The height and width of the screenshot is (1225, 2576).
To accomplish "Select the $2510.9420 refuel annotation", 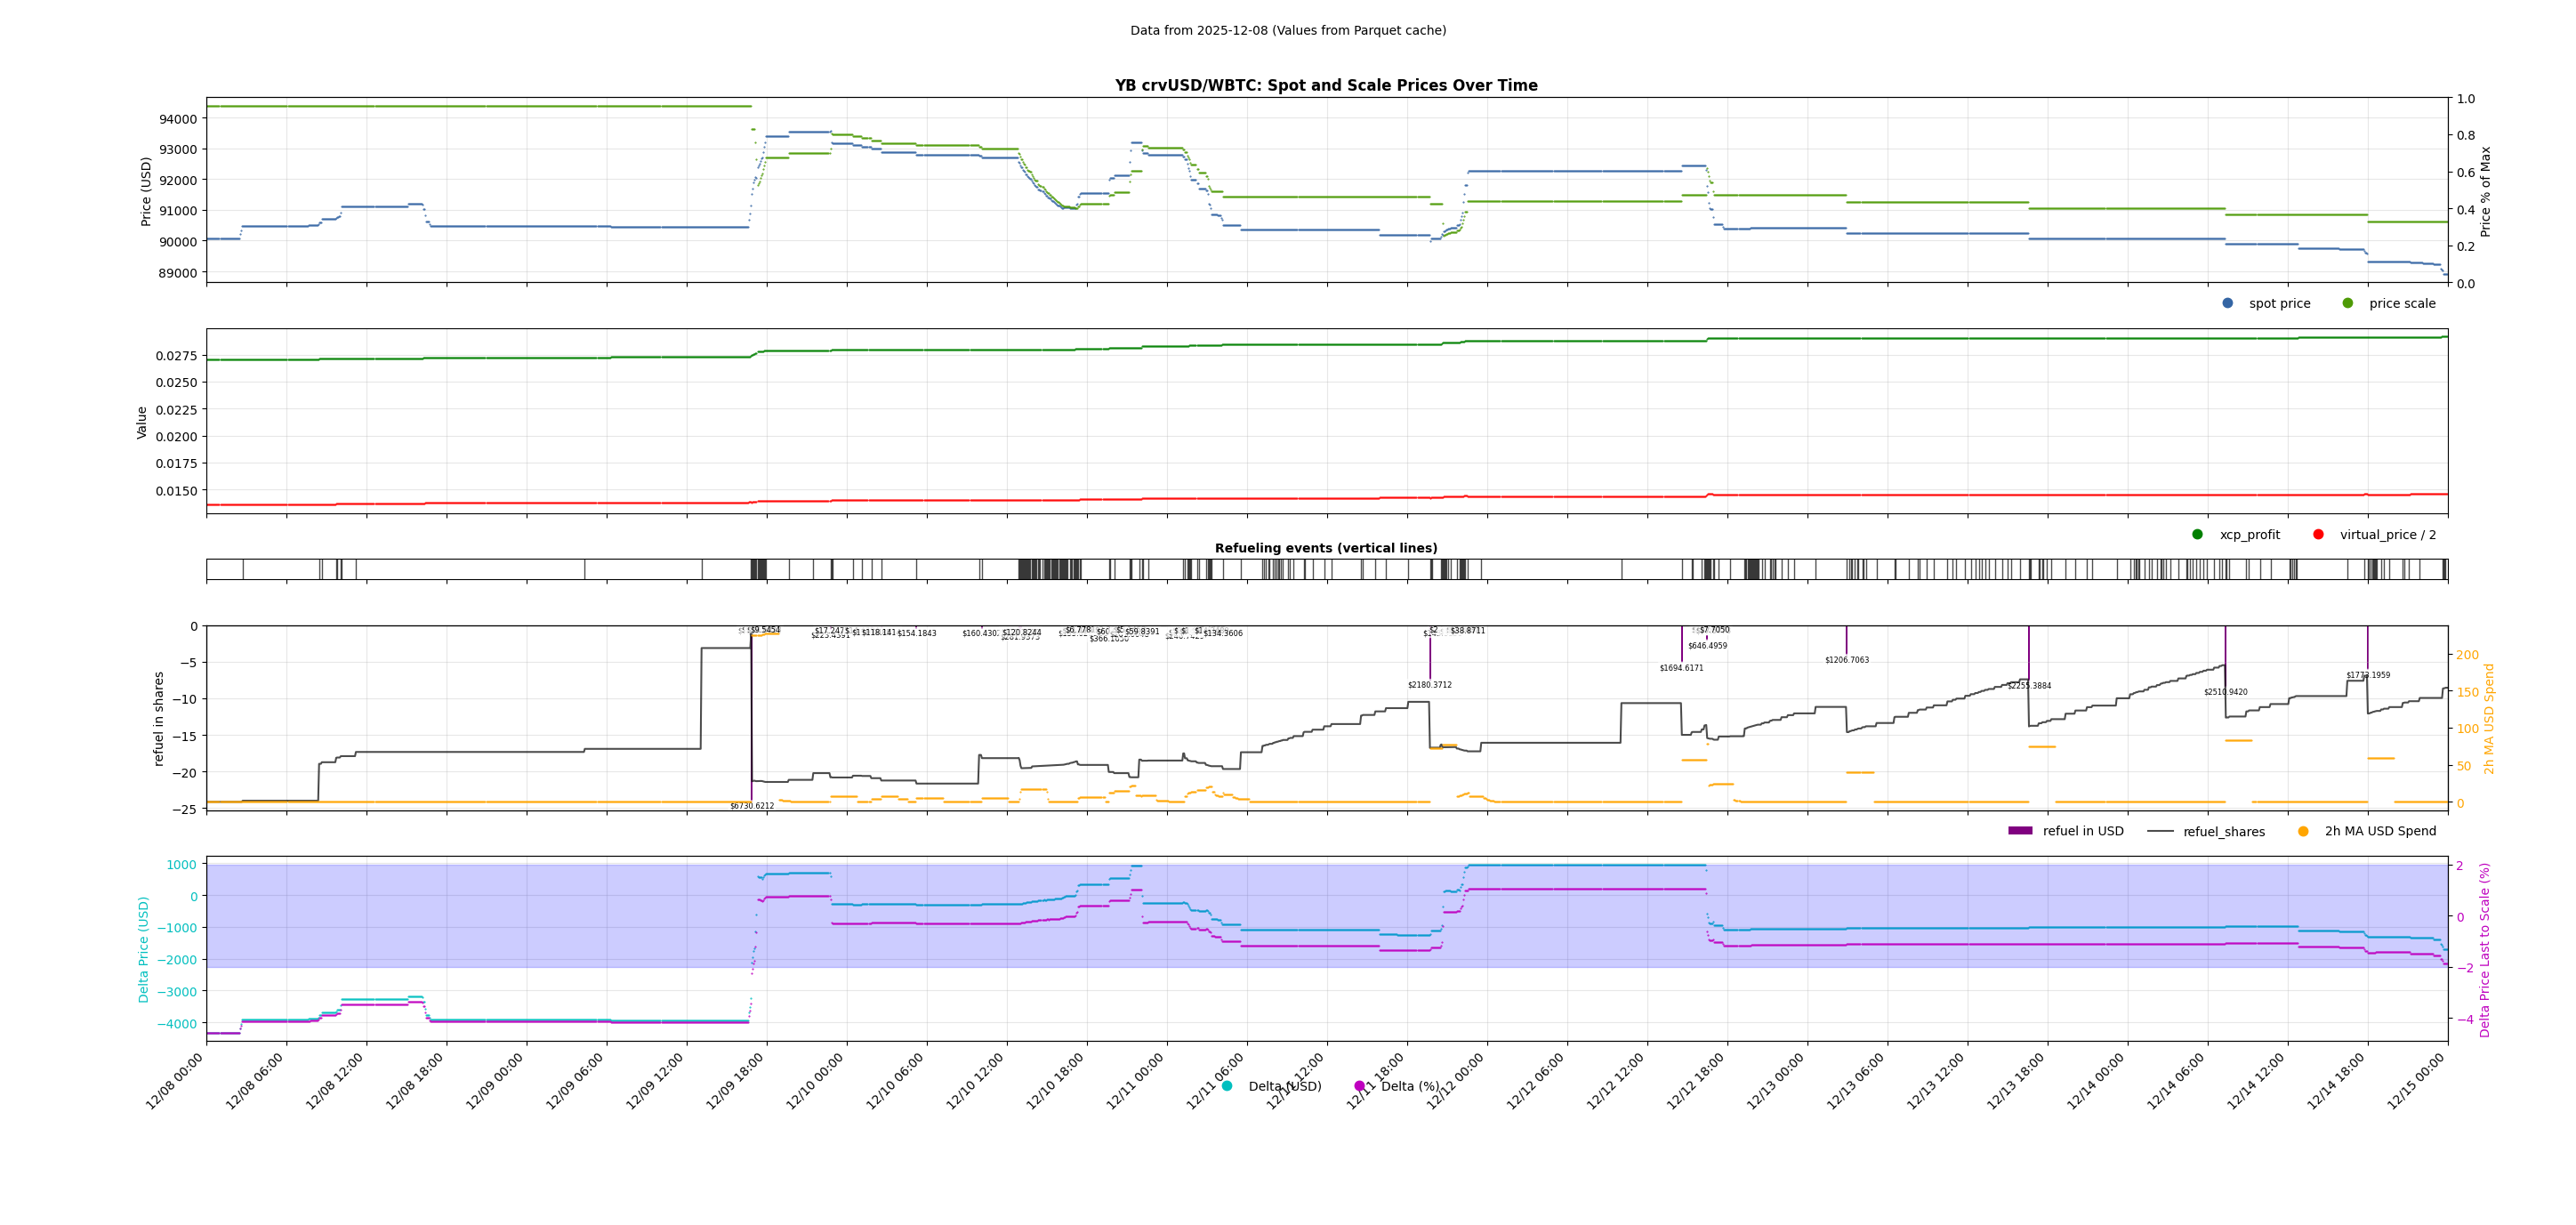I will (x=2225, y=692).
